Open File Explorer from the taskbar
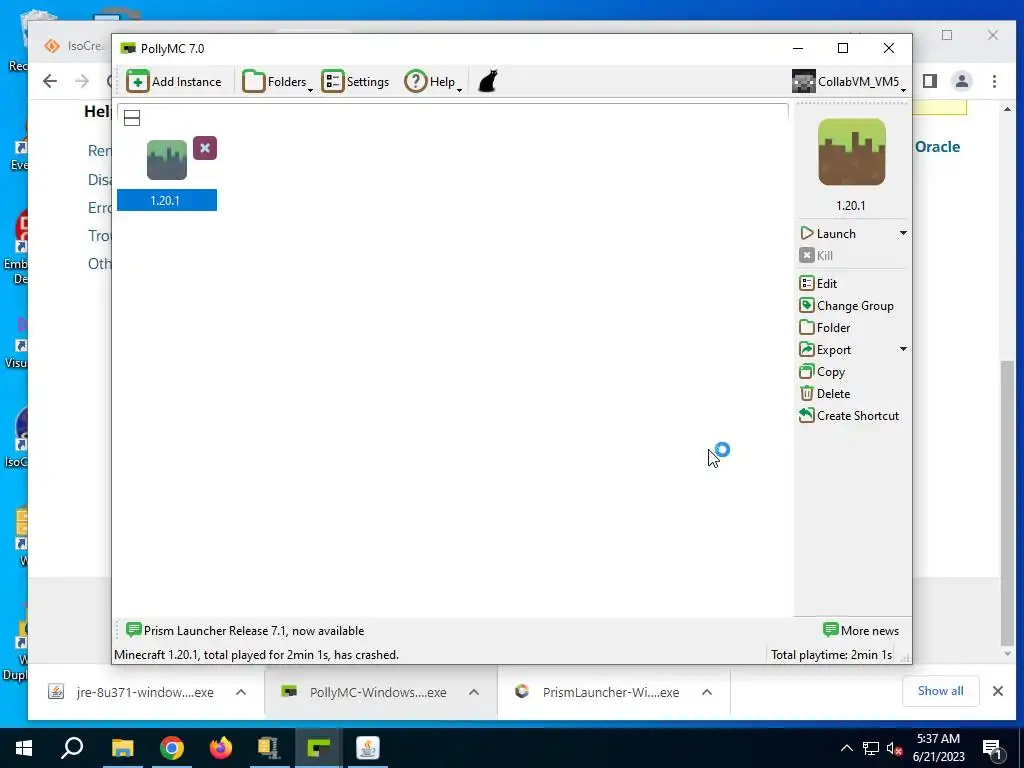 click(x=122, y=748)
